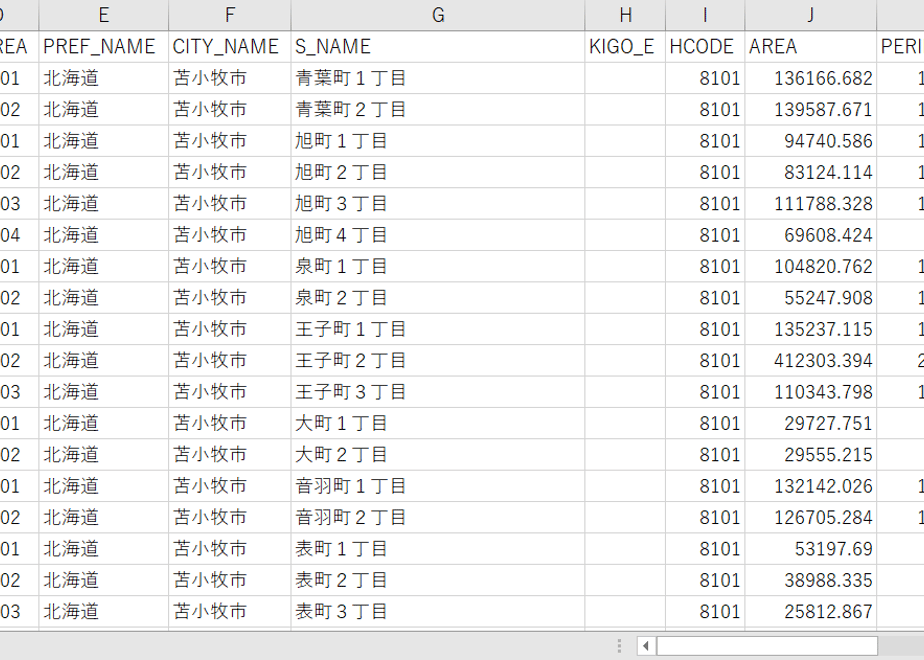Click the S_NAME header cell
This screenshot has width=924, height=660.
click(x=438, y=47)
